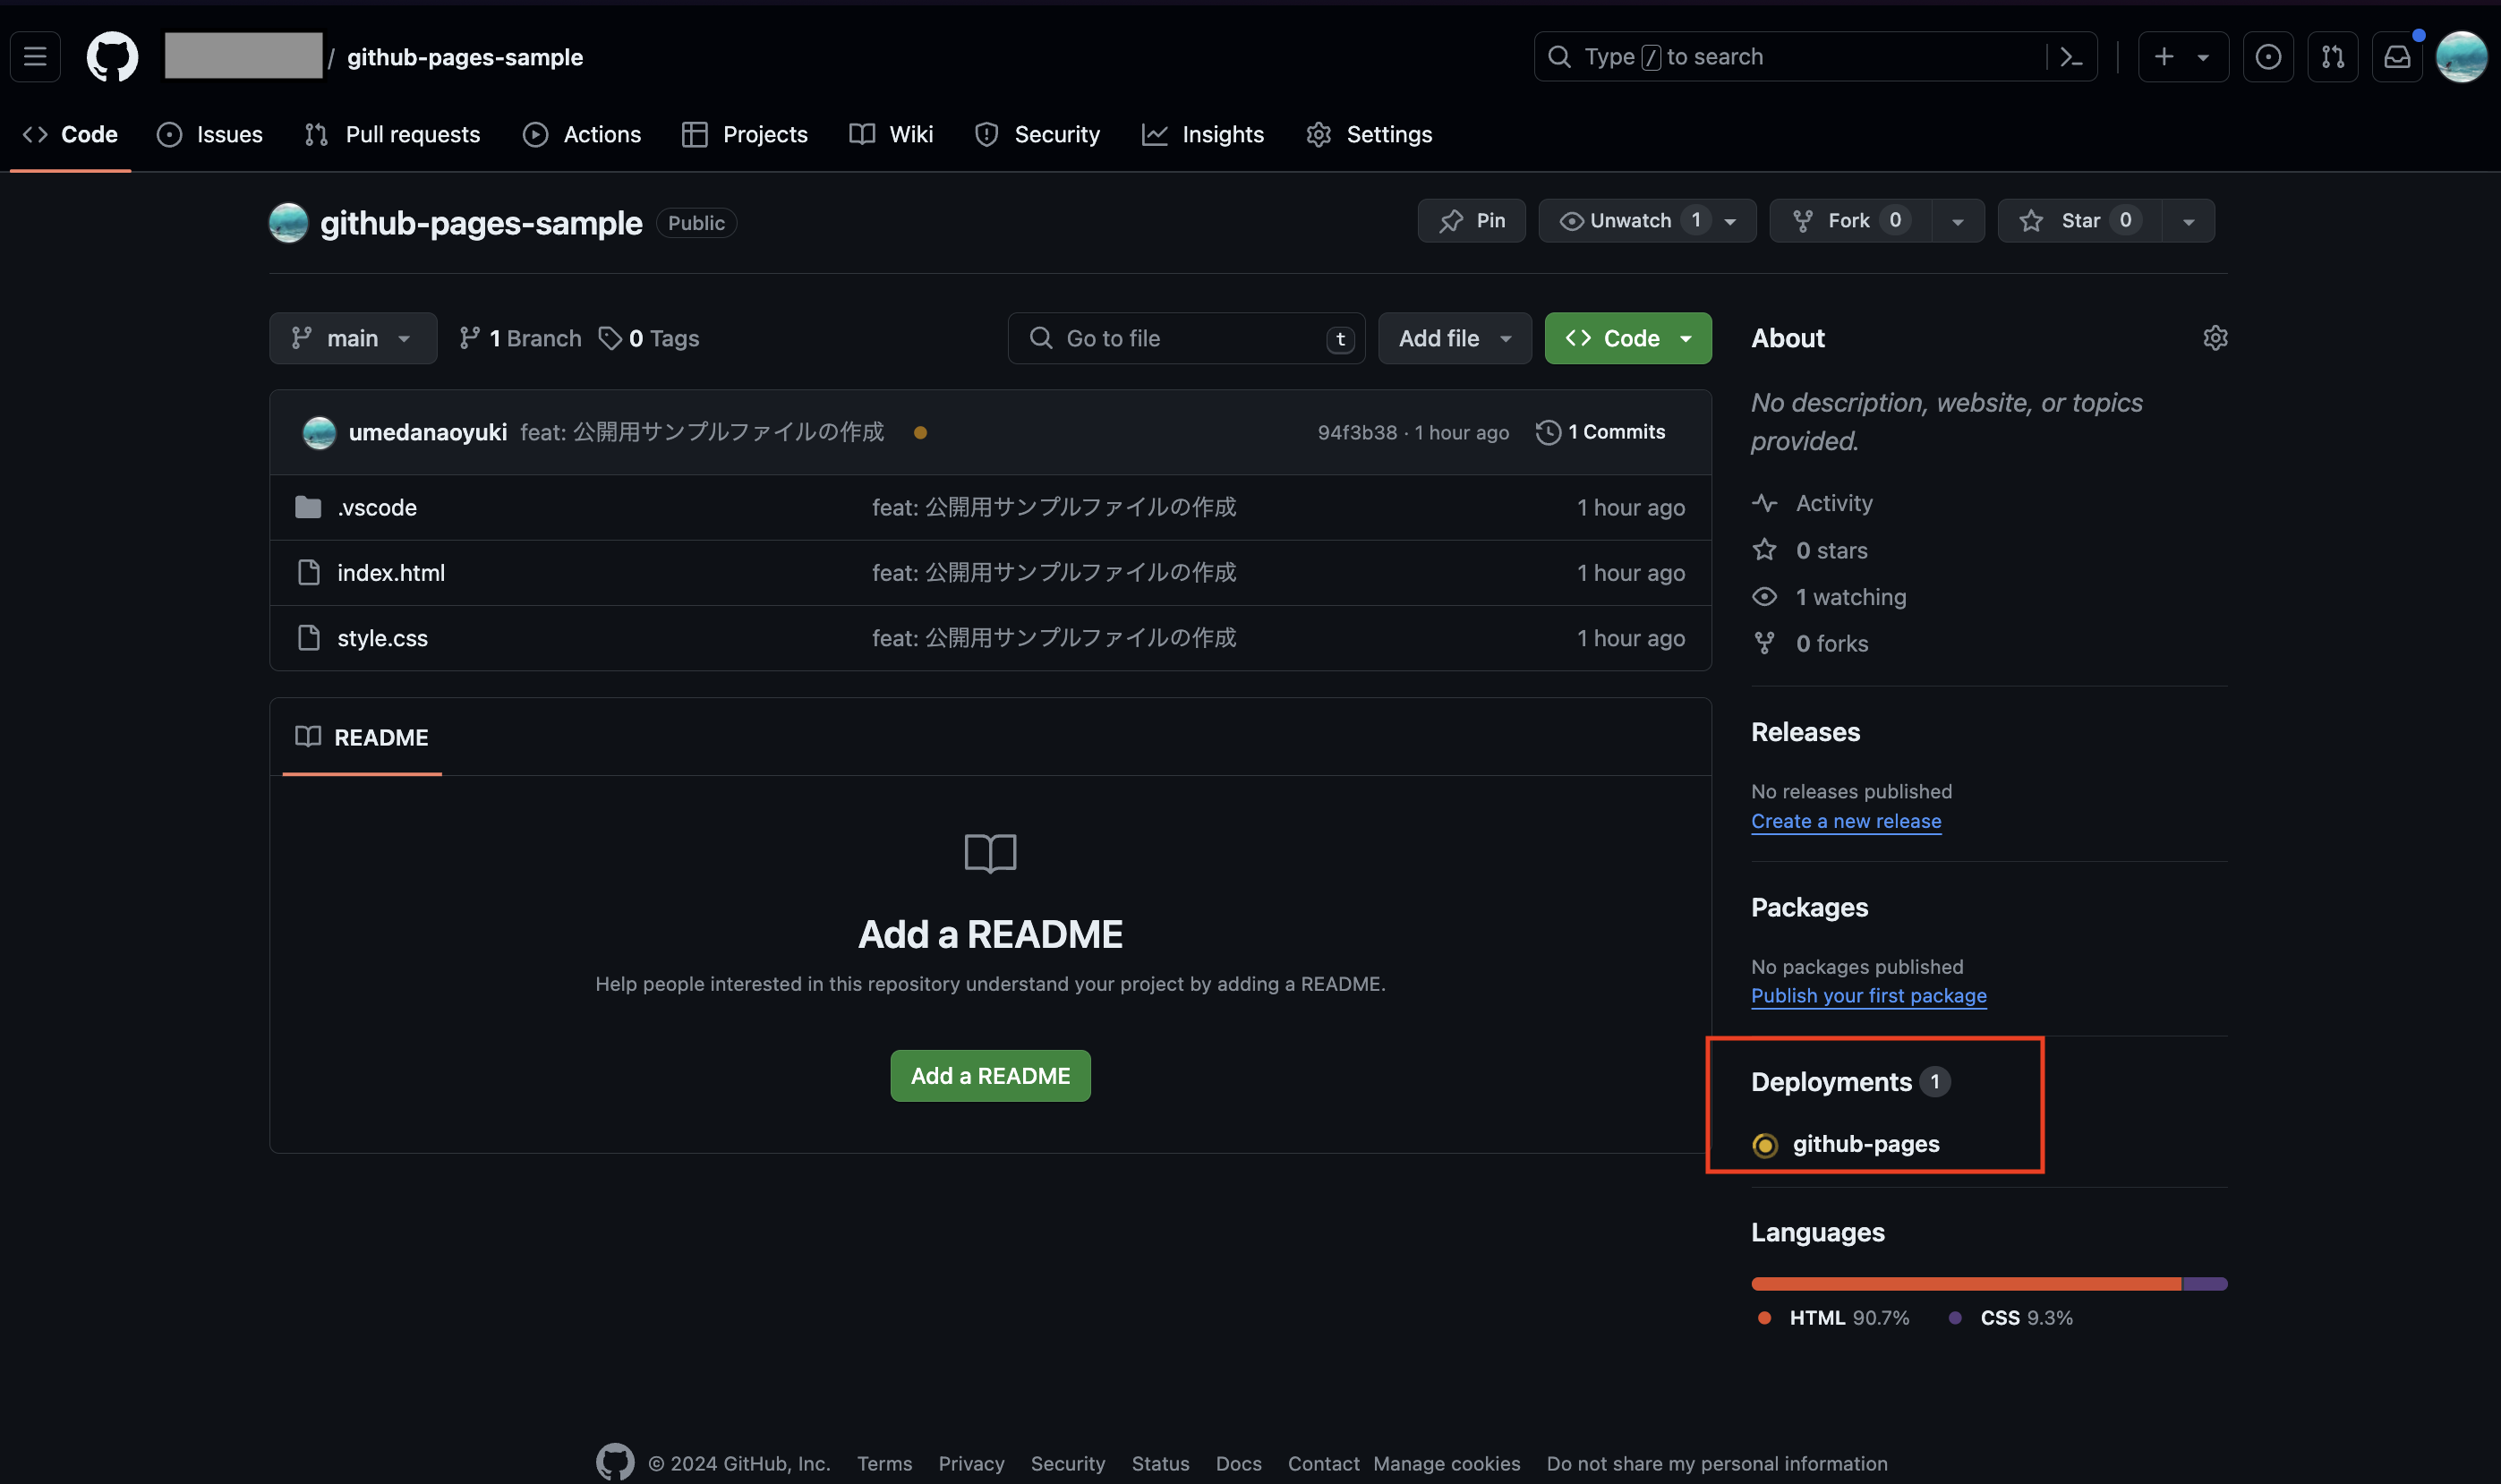
Task: Open pull requests icon in header
Action: 2332,57
